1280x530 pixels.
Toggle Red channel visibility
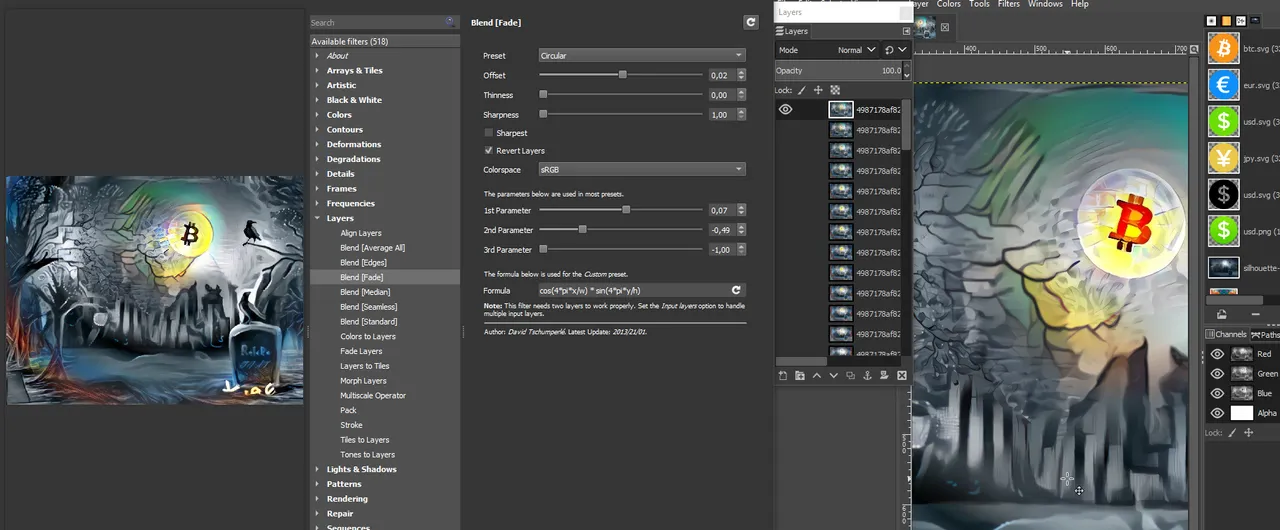click(1217, 354)
